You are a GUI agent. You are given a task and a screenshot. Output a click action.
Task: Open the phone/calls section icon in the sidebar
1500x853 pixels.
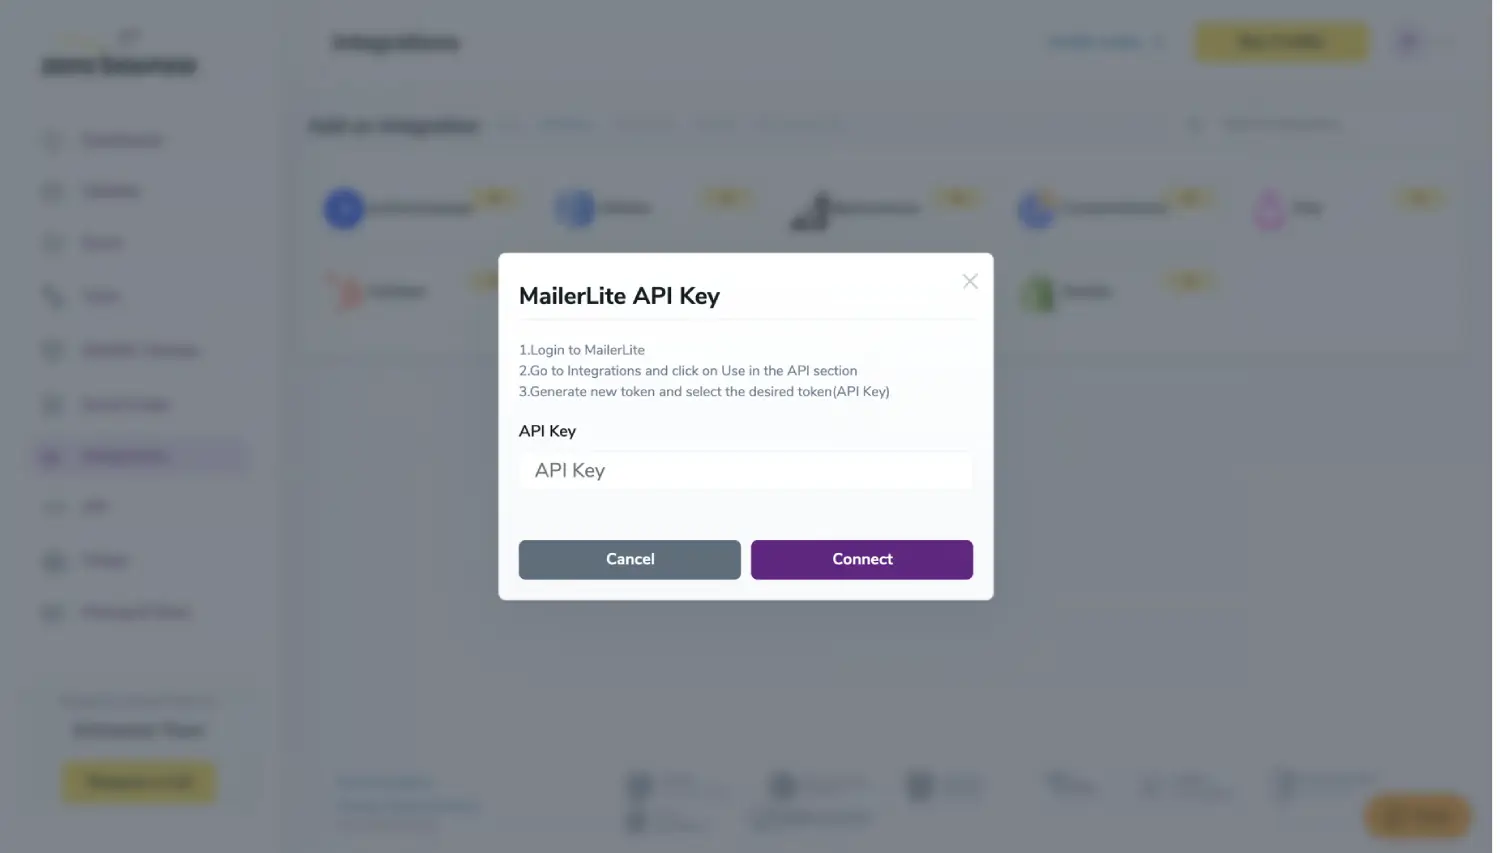coord(52,295)
